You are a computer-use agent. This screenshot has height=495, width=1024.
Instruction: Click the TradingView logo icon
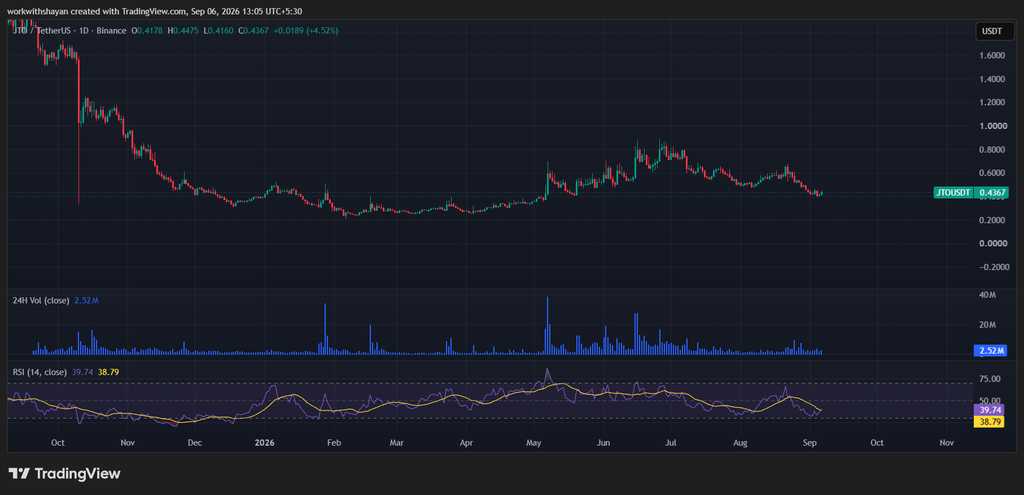click(x=18, y=473)
